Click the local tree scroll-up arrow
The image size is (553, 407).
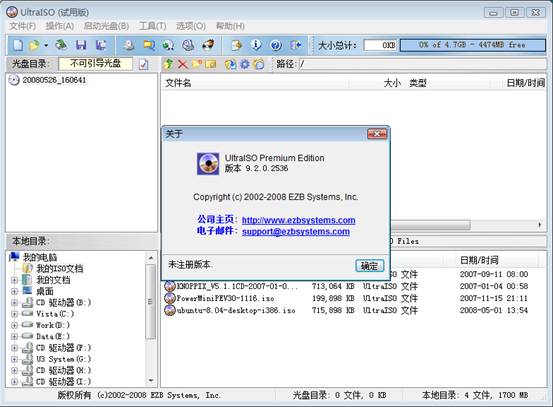tap(151, 258)
